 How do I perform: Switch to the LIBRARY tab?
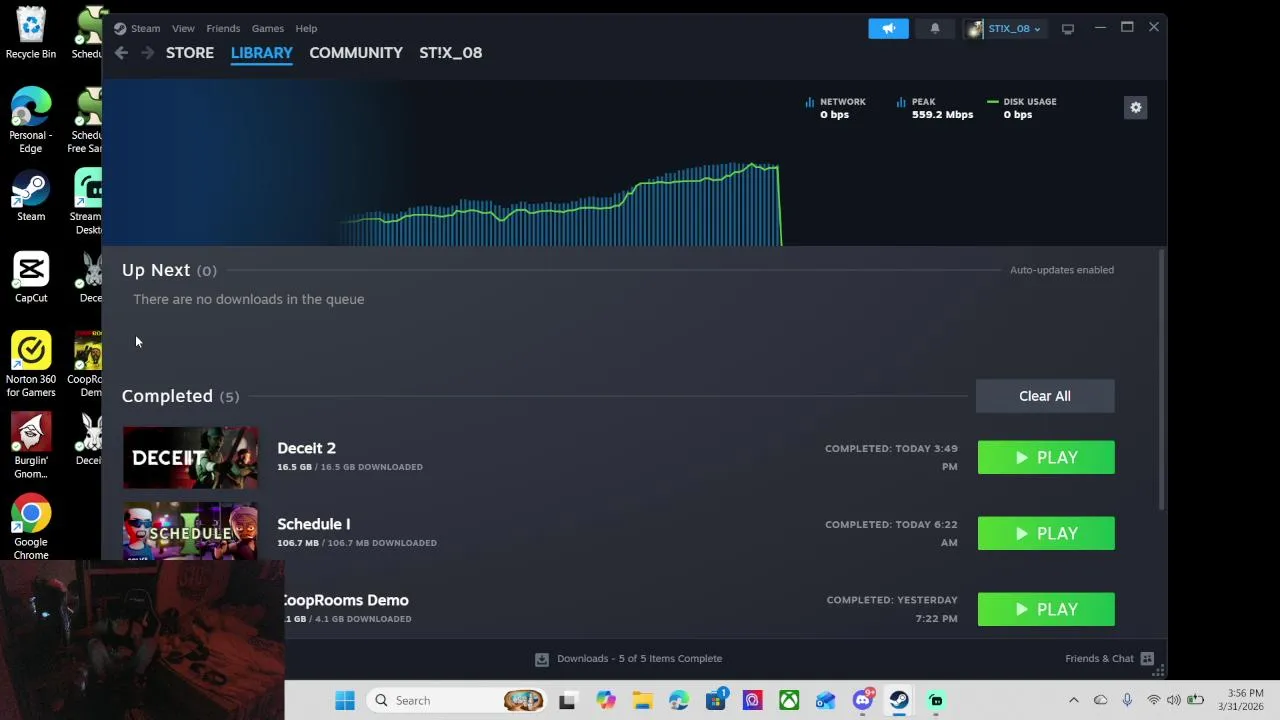click(262, 53)
